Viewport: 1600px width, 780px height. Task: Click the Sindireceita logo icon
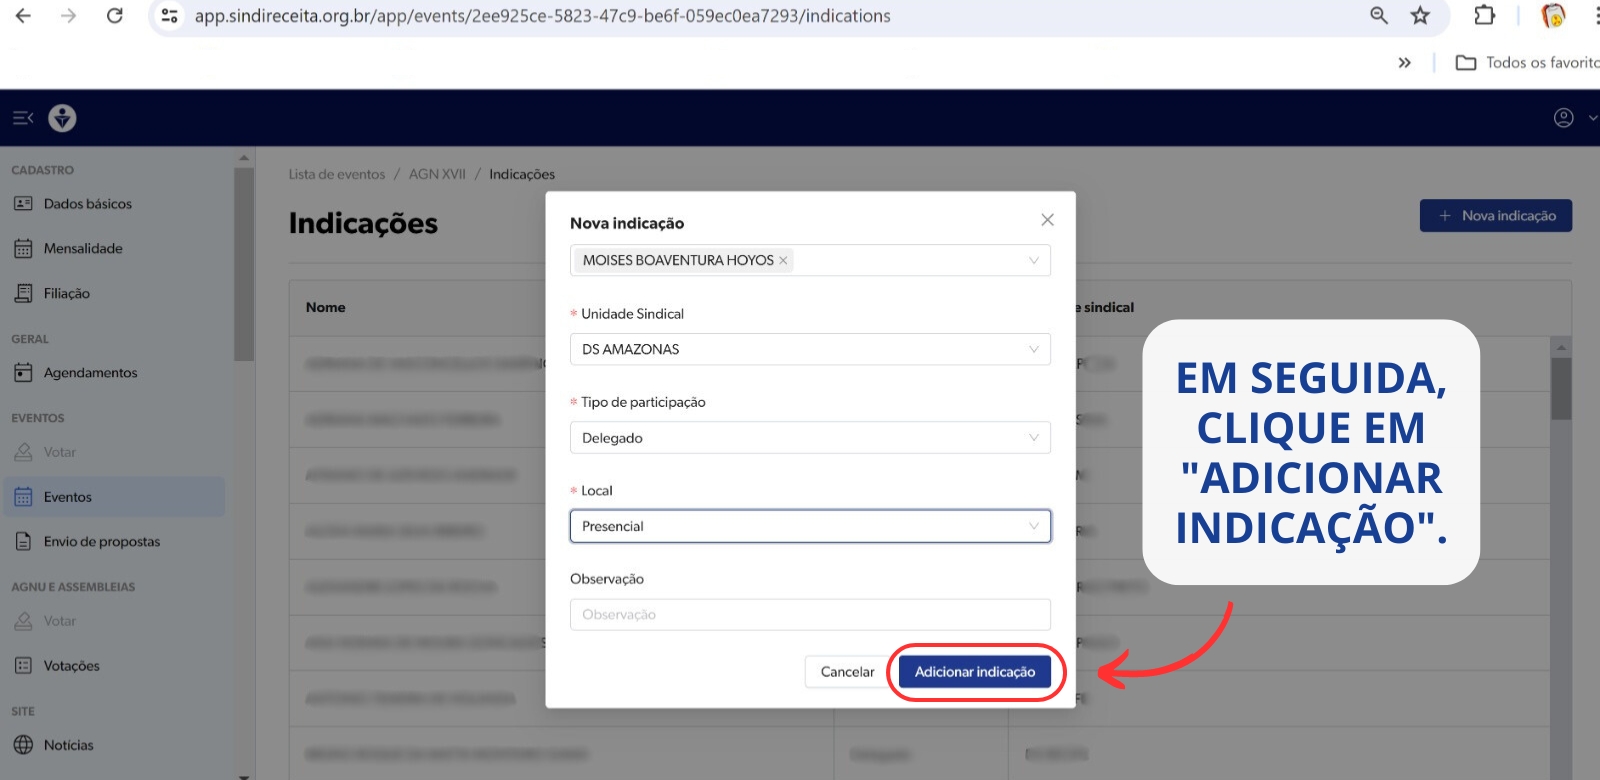pyautogui.click(x=62, y=118)
